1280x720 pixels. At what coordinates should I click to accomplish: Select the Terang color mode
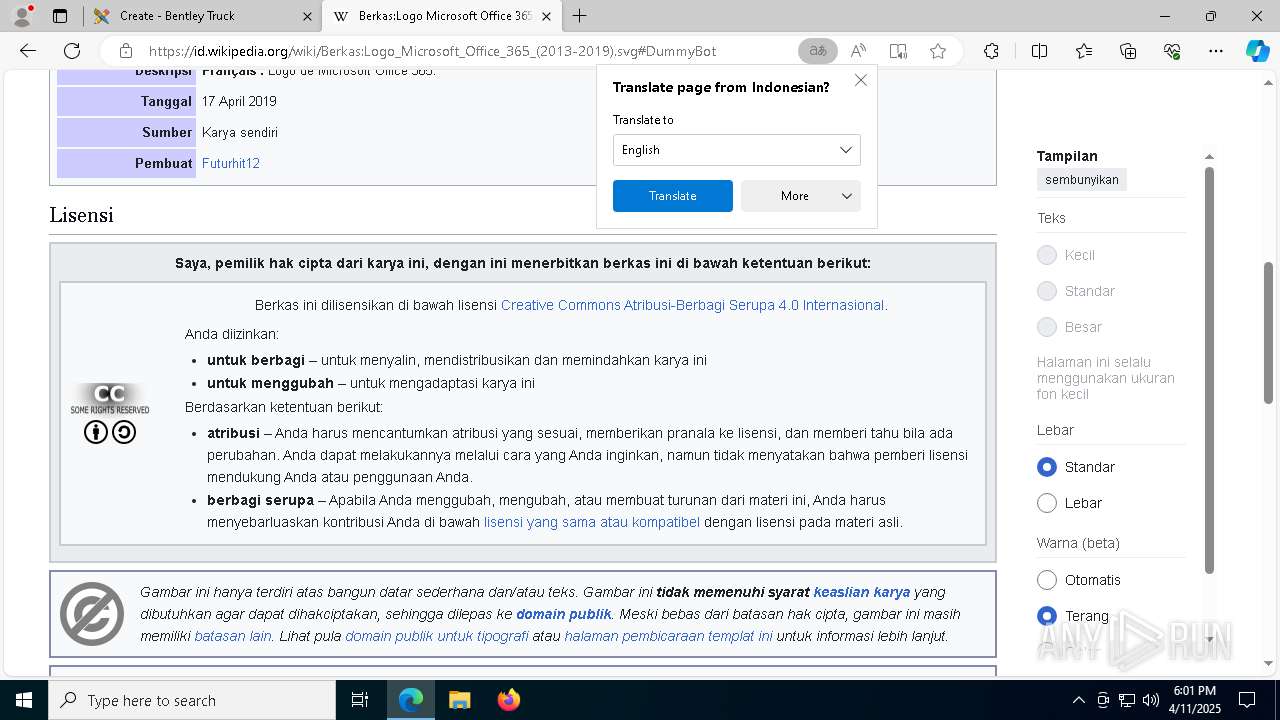click(x=1047, y=616)
